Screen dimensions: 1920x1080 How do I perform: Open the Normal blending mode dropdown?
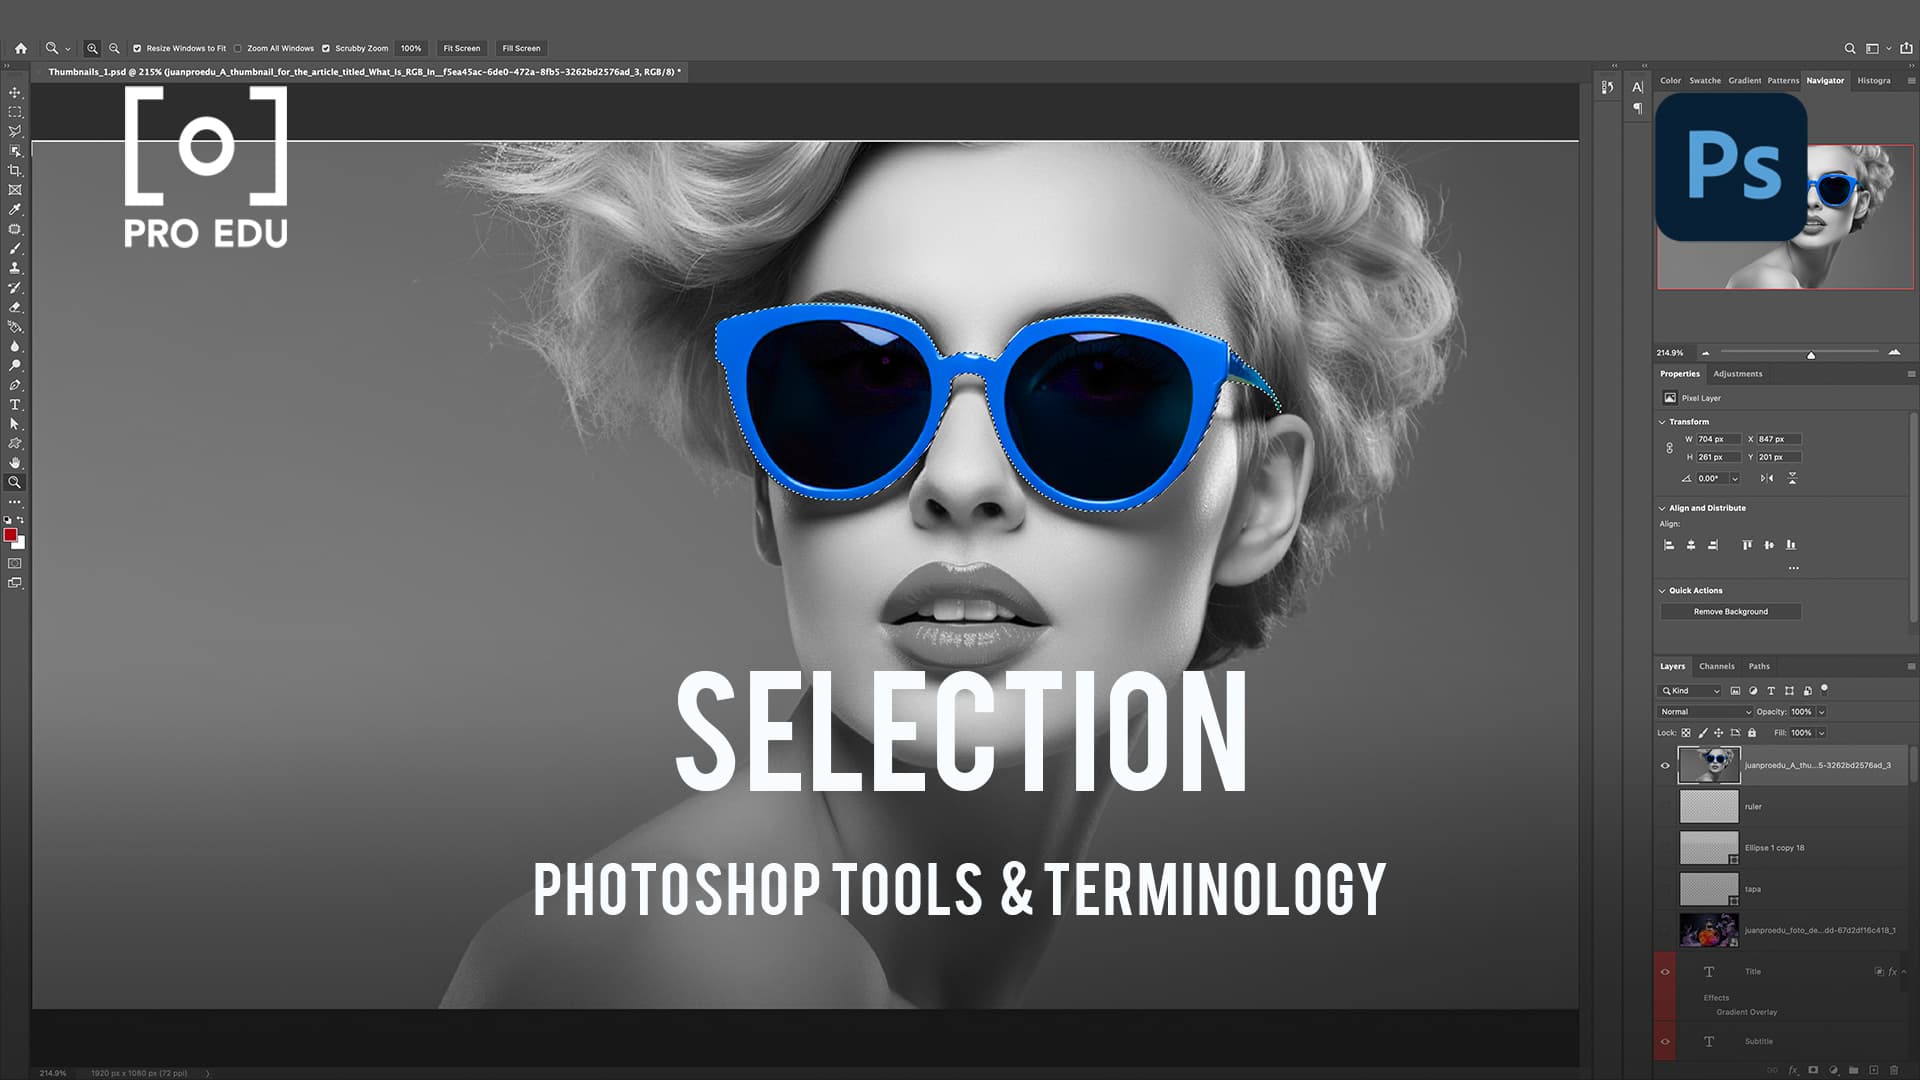[1705, 711]
